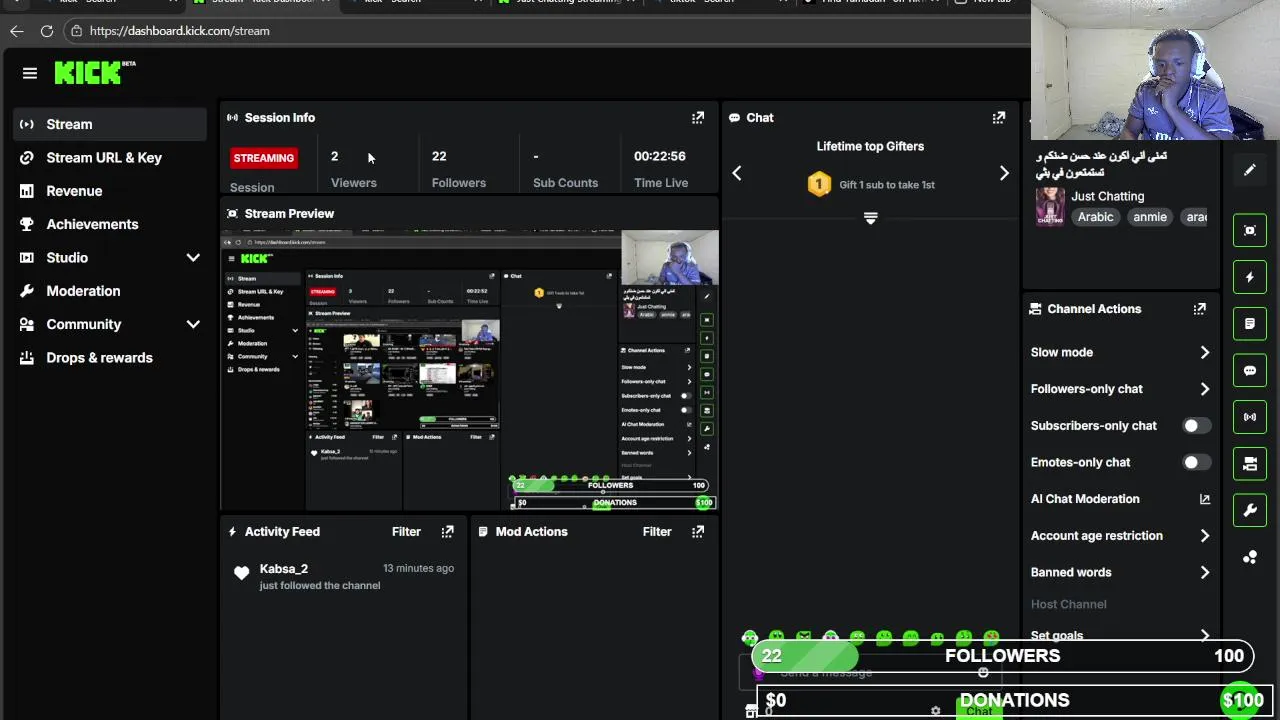This screenshot has height=720, width=1280.
Task: Click the wrench icon in right rail
Action: [x=1249, y=510]
